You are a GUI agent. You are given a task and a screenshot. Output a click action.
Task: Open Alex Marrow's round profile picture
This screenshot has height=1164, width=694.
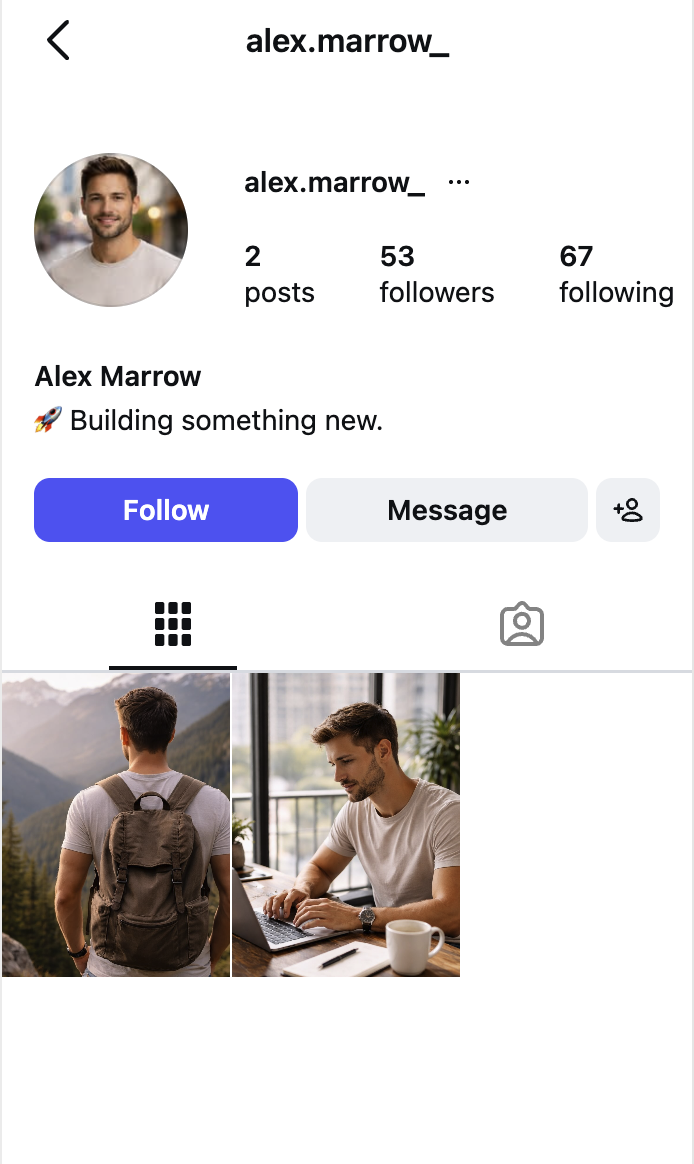pyautogui.click(x=111, y=230)
